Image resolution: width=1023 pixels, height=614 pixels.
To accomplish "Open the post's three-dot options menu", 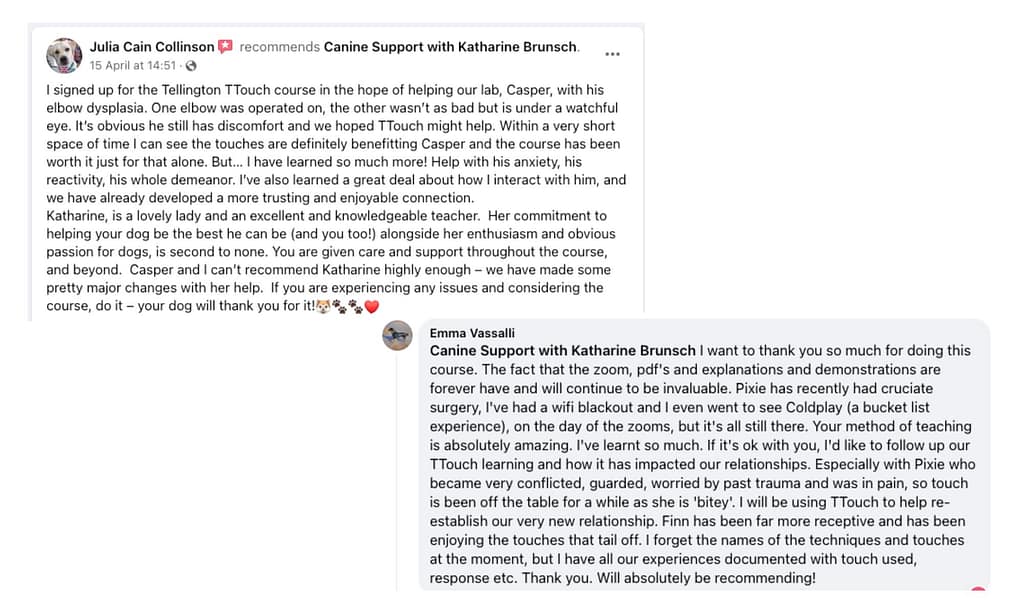I will (x=613, y=54).
